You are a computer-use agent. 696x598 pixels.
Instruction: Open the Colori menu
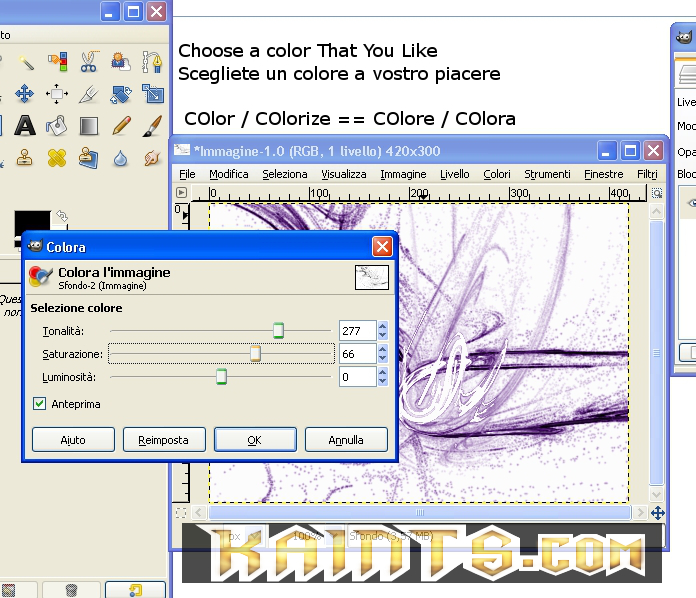pyautogui.click(x=497, y=174)
